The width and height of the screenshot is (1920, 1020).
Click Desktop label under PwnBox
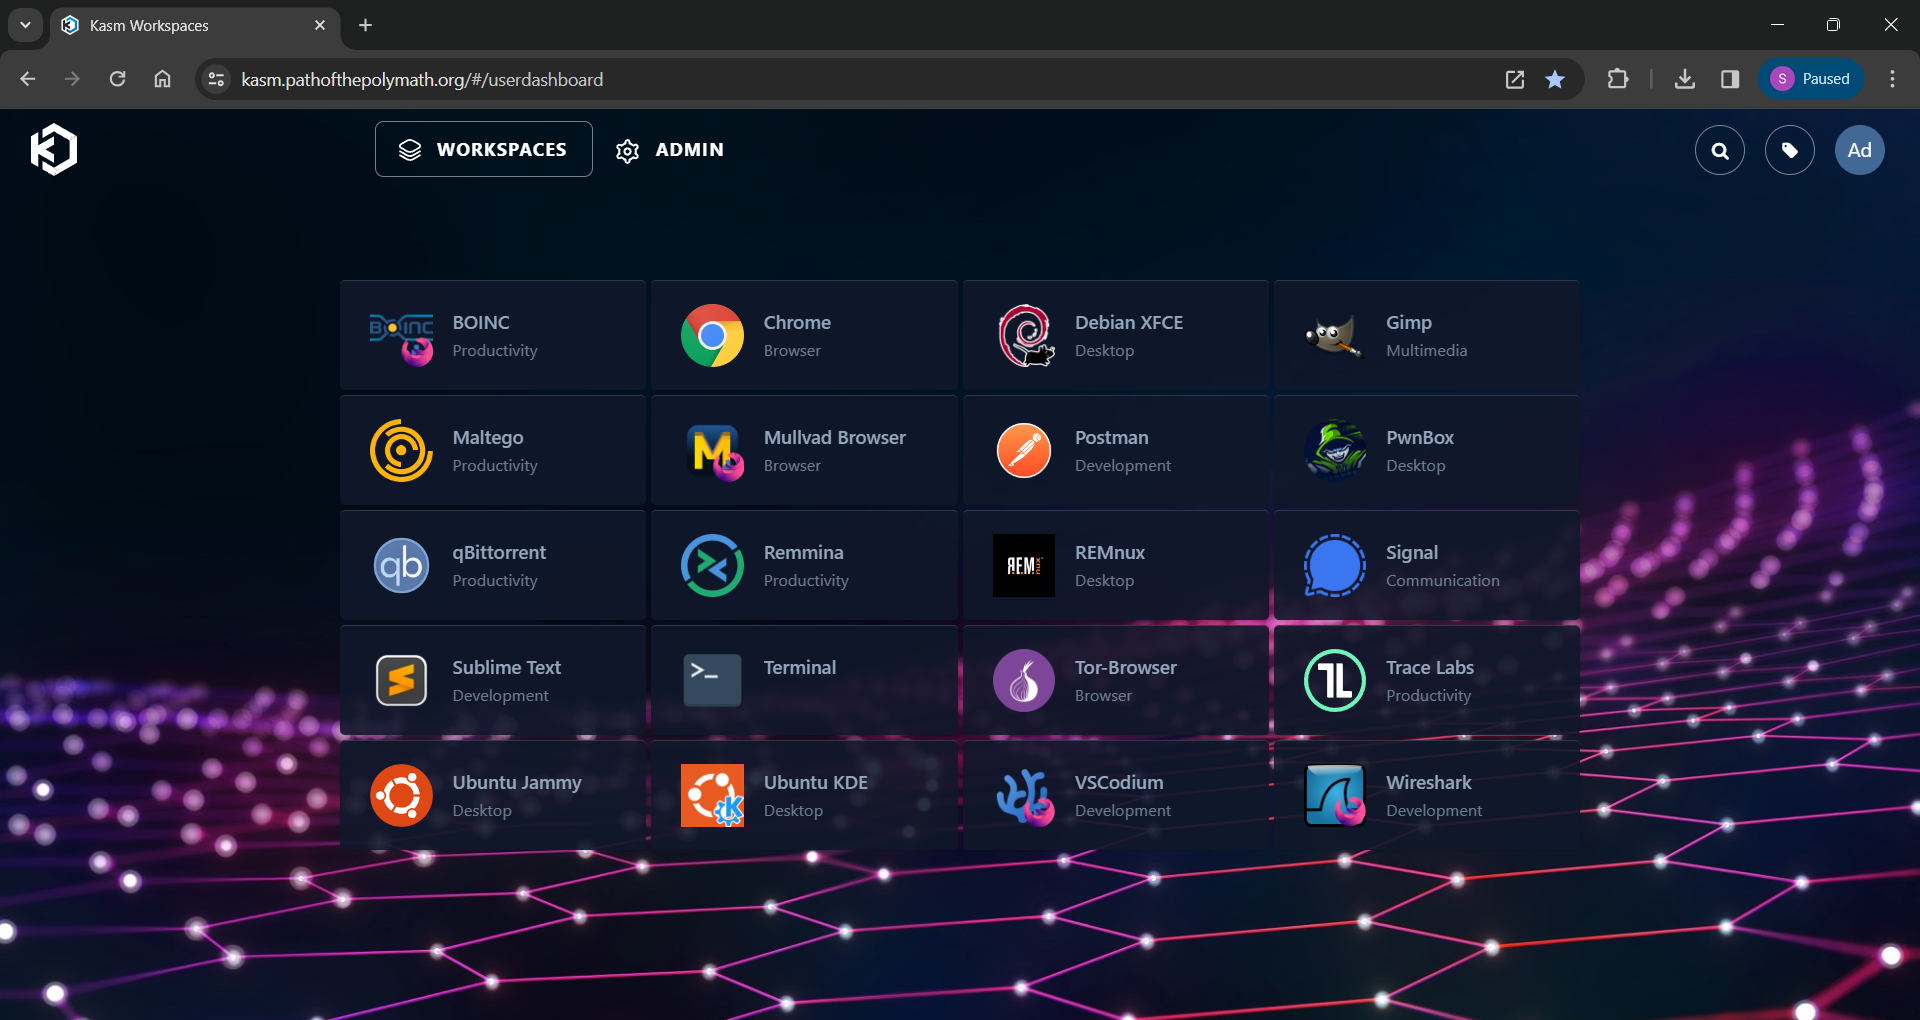coord(1416,466)
